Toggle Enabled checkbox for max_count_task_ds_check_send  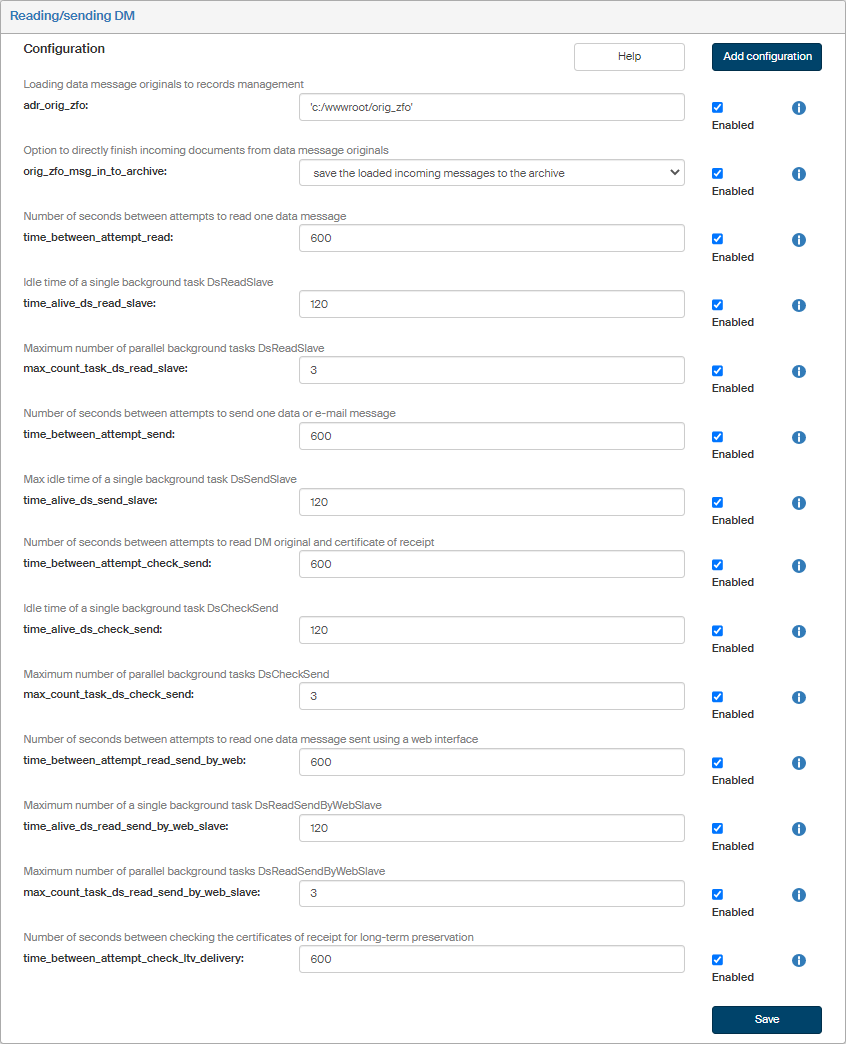717,697
